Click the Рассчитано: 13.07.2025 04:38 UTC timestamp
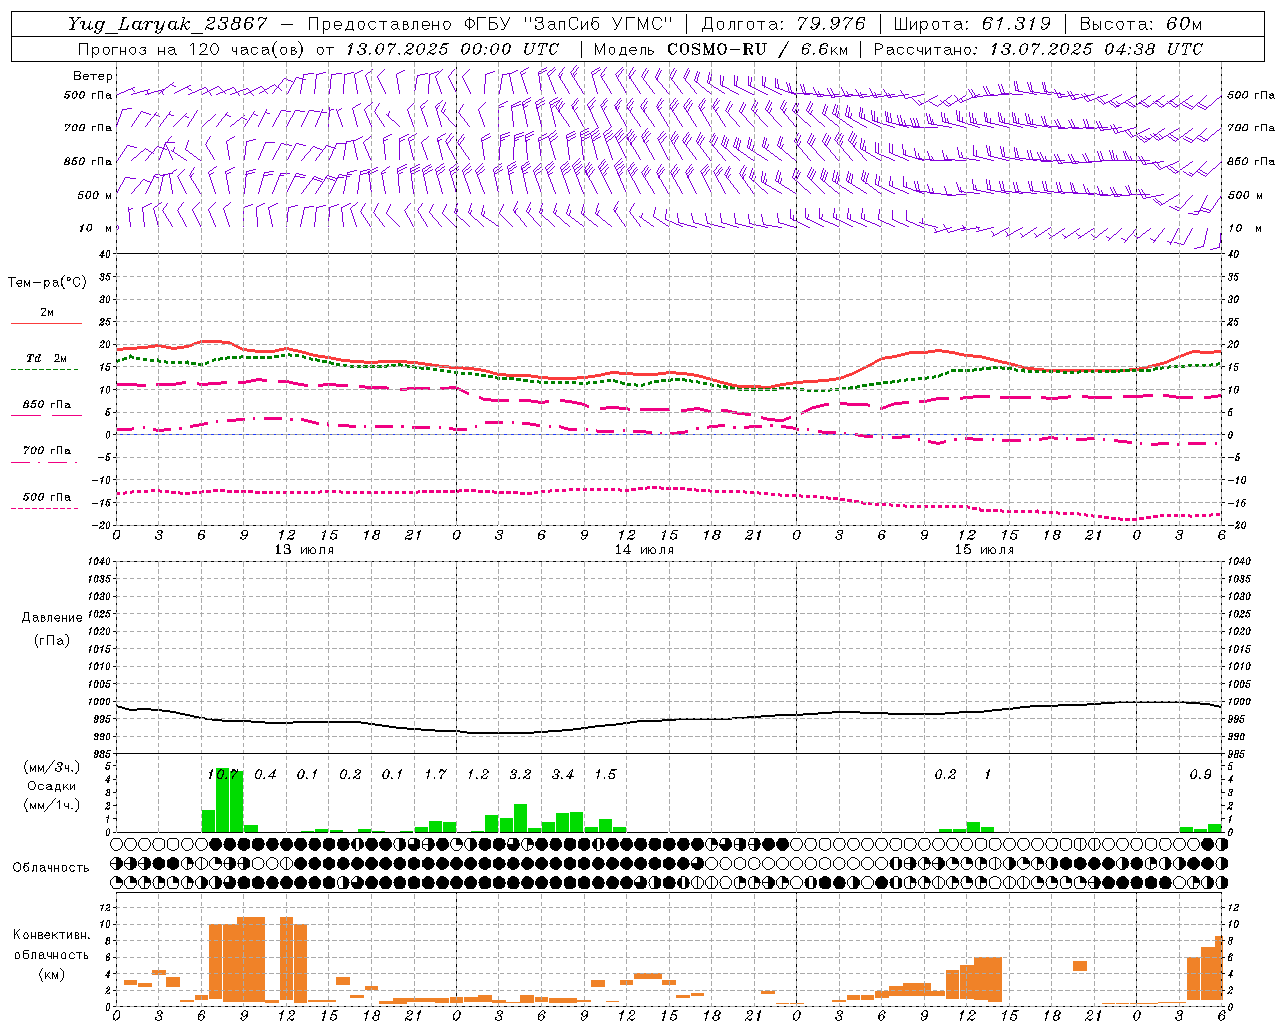 coord(1038,49)
